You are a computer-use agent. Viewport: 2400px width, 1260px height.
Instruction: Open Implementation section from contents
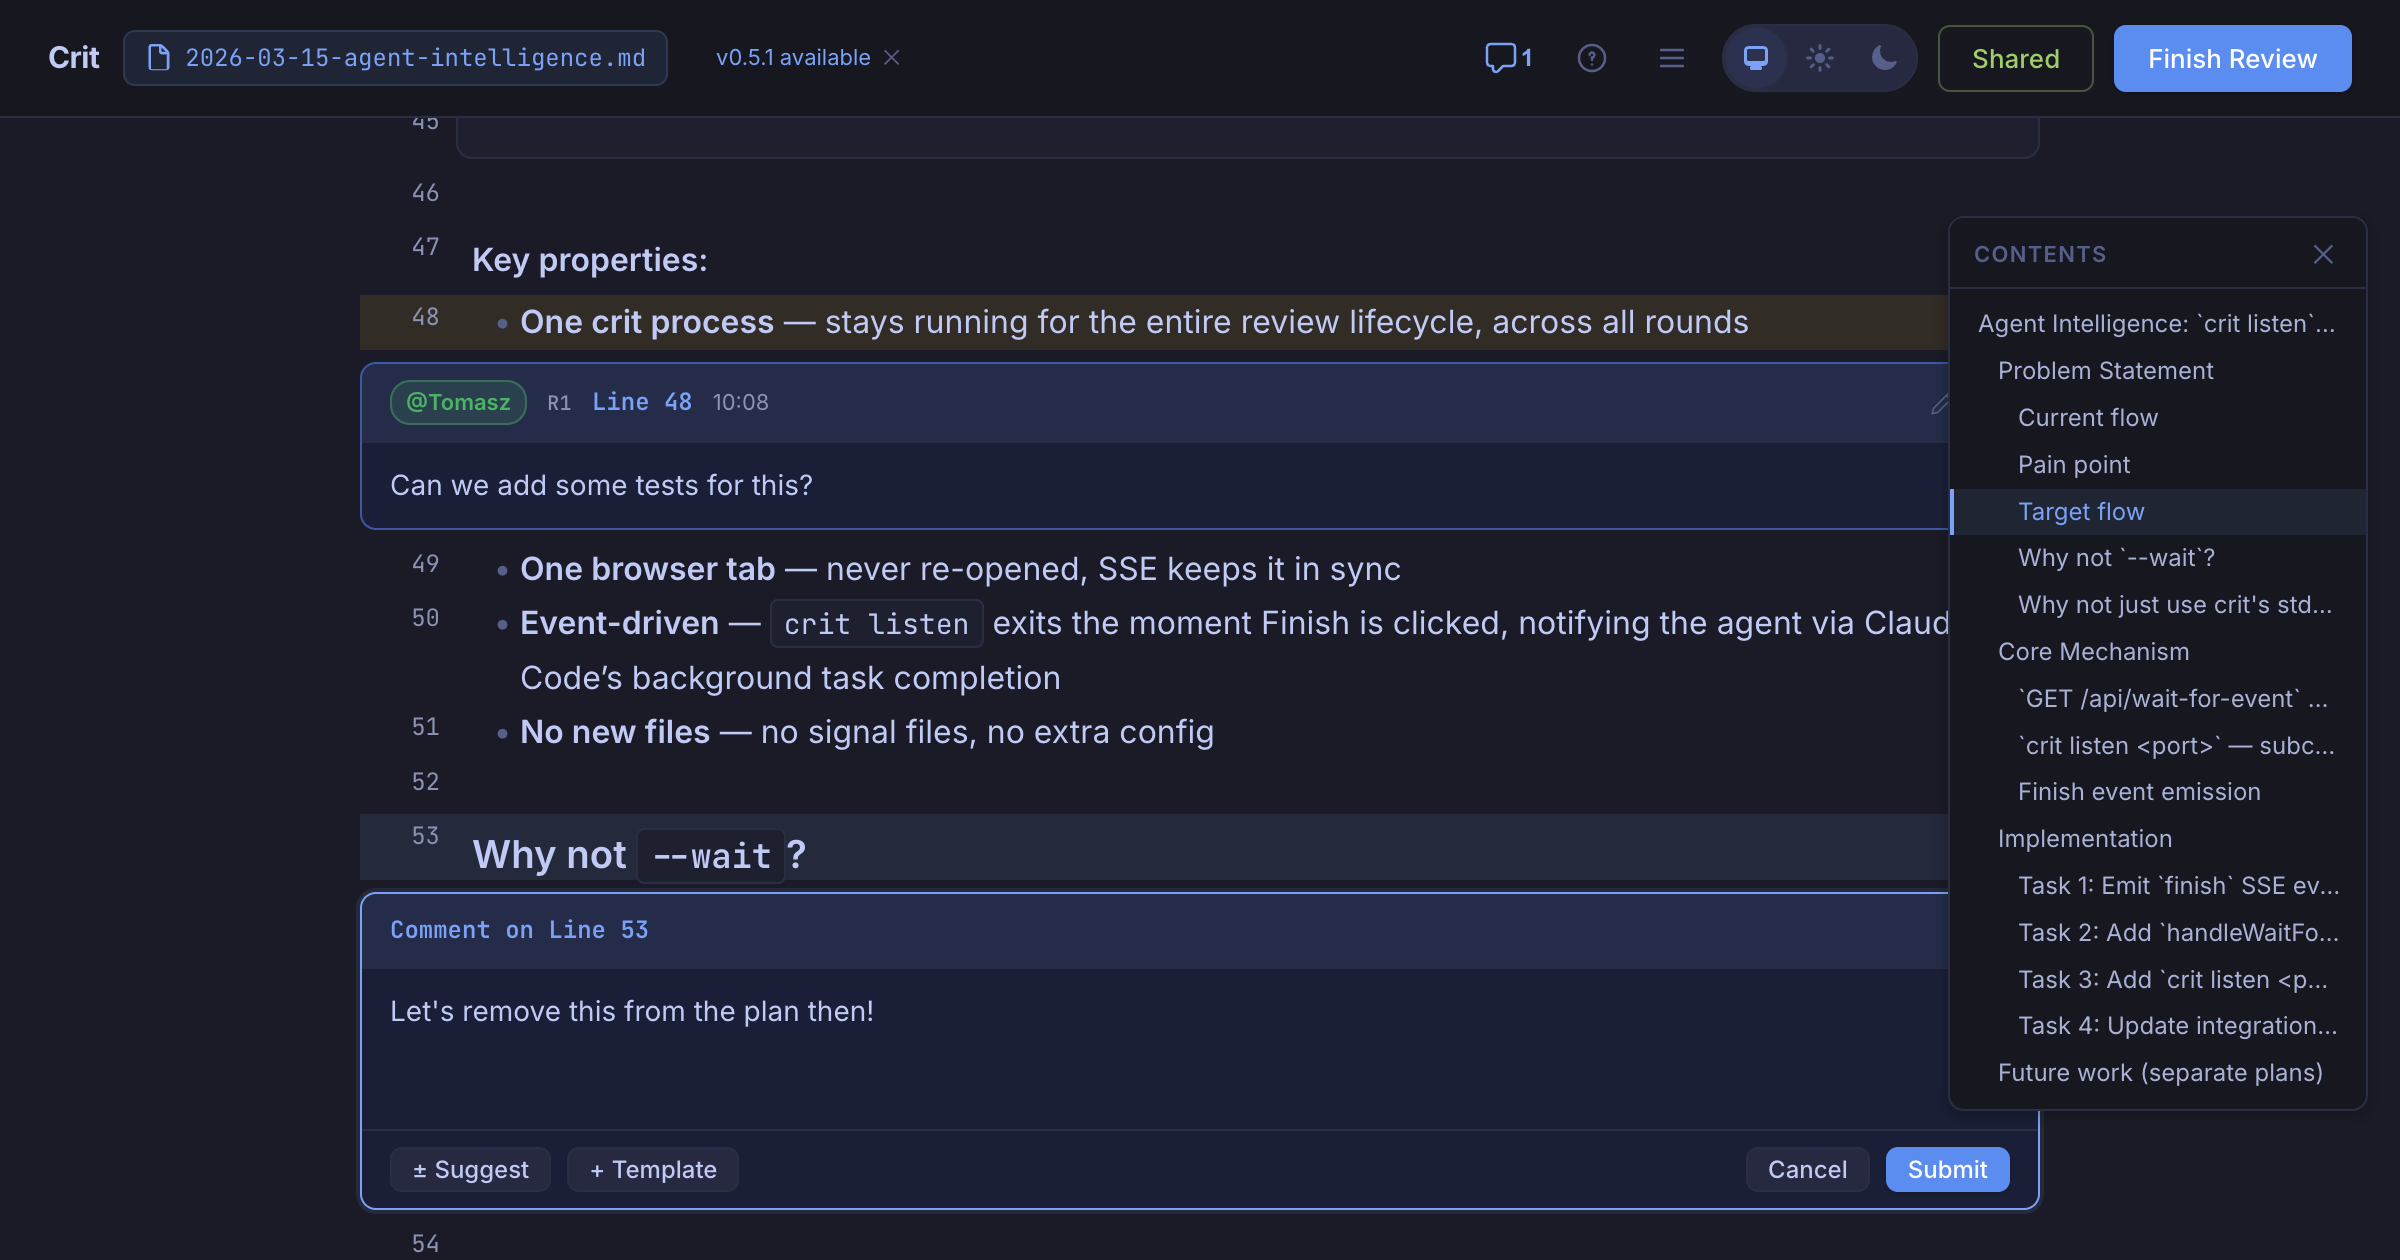(x=2084, y=839)
